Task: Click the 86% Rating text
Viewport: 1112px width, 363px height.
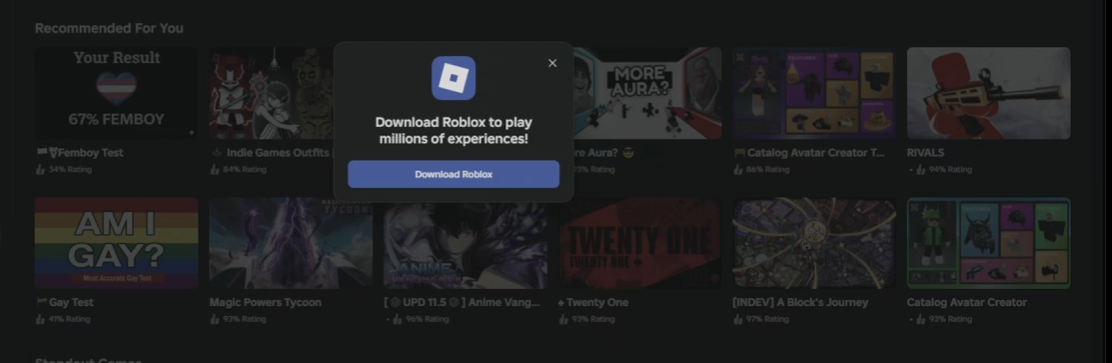Action: click(x=767, y=169)
